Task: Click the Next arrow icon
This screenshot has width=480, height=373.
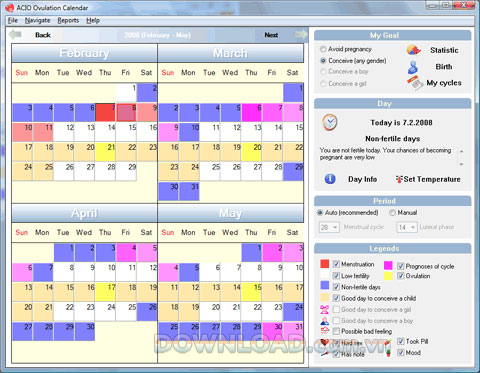Action: tap(301, 34)
